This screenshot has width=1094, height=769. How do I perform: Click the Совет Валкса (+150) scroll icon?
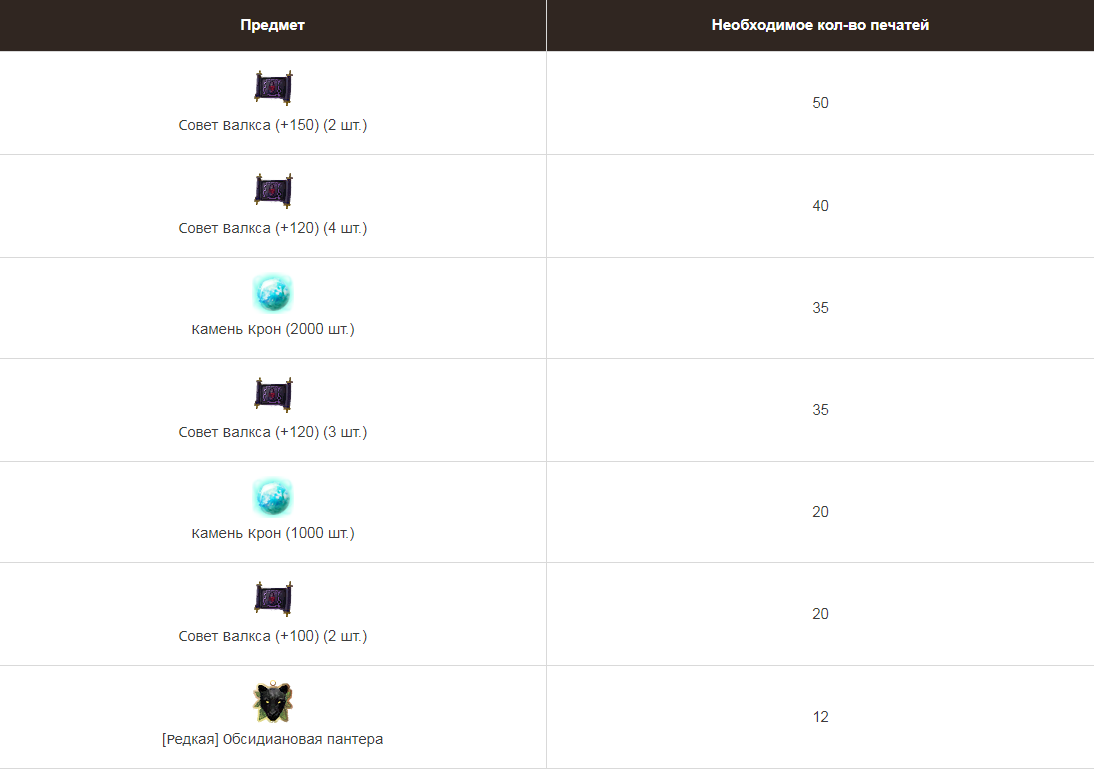(273, 88)
